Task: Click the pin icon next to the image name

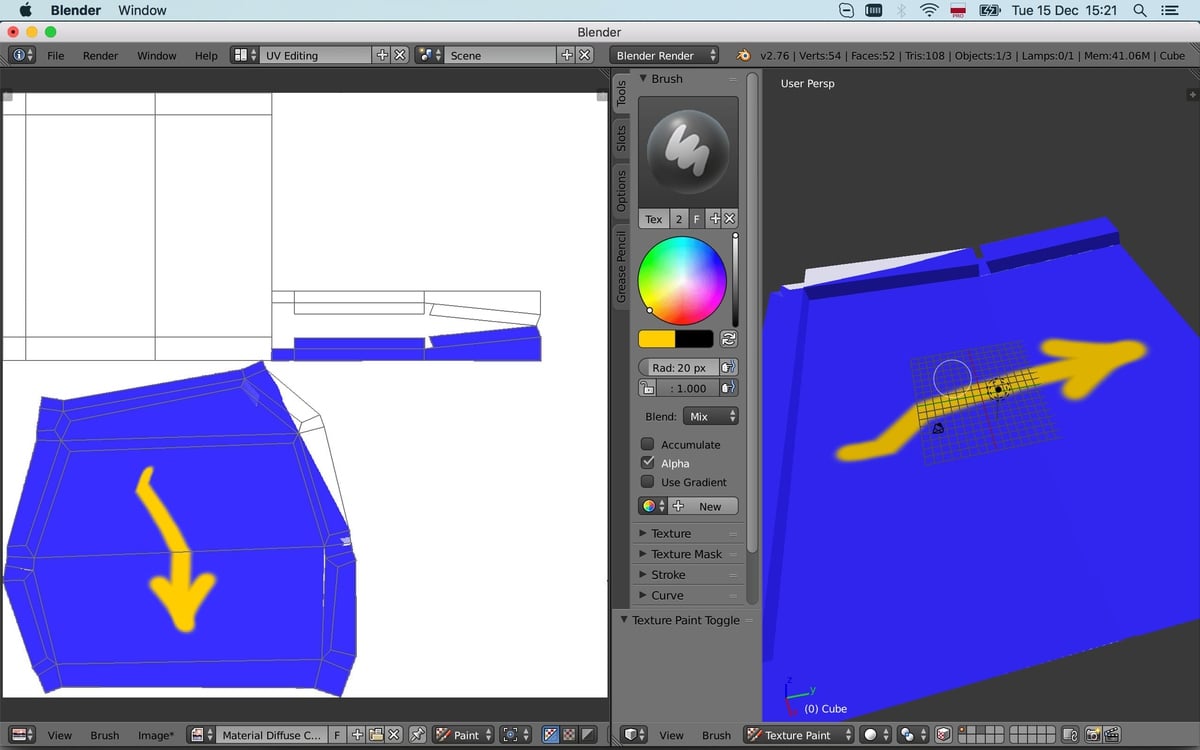Action: 418,735
